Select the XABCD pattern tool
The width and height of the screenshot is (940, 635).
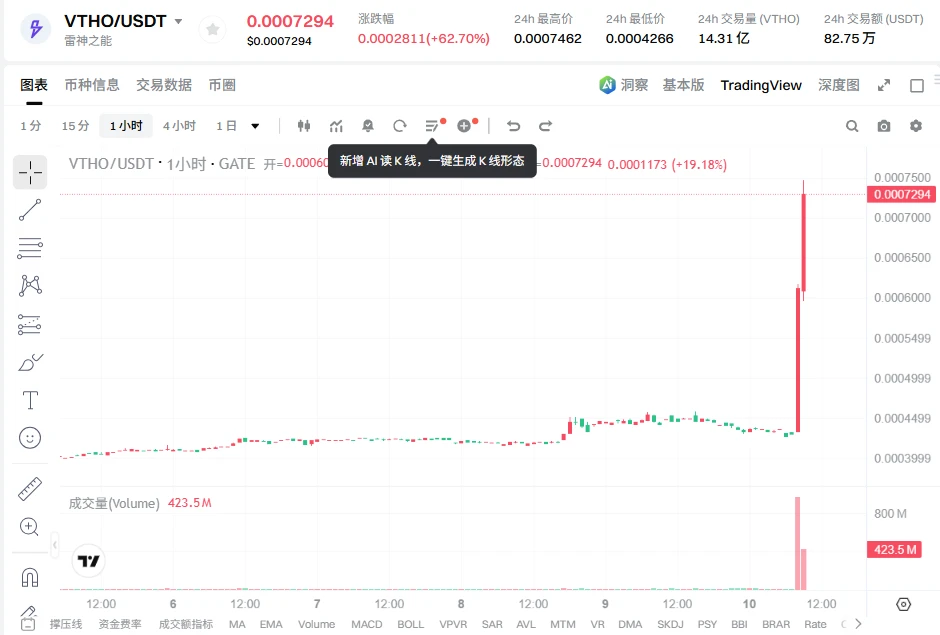point(30,285)
